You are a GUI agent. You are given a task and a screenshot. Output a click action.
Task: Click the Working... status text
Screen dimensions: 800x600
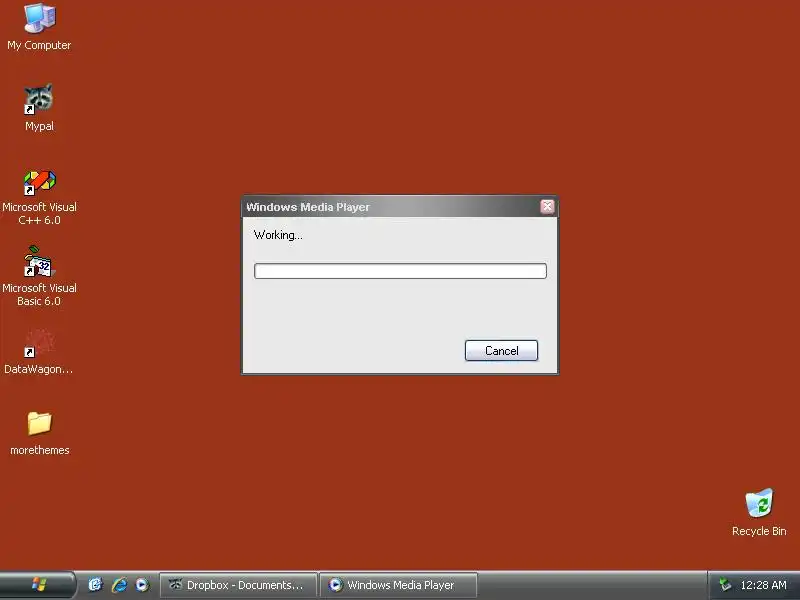click(278, 235)
